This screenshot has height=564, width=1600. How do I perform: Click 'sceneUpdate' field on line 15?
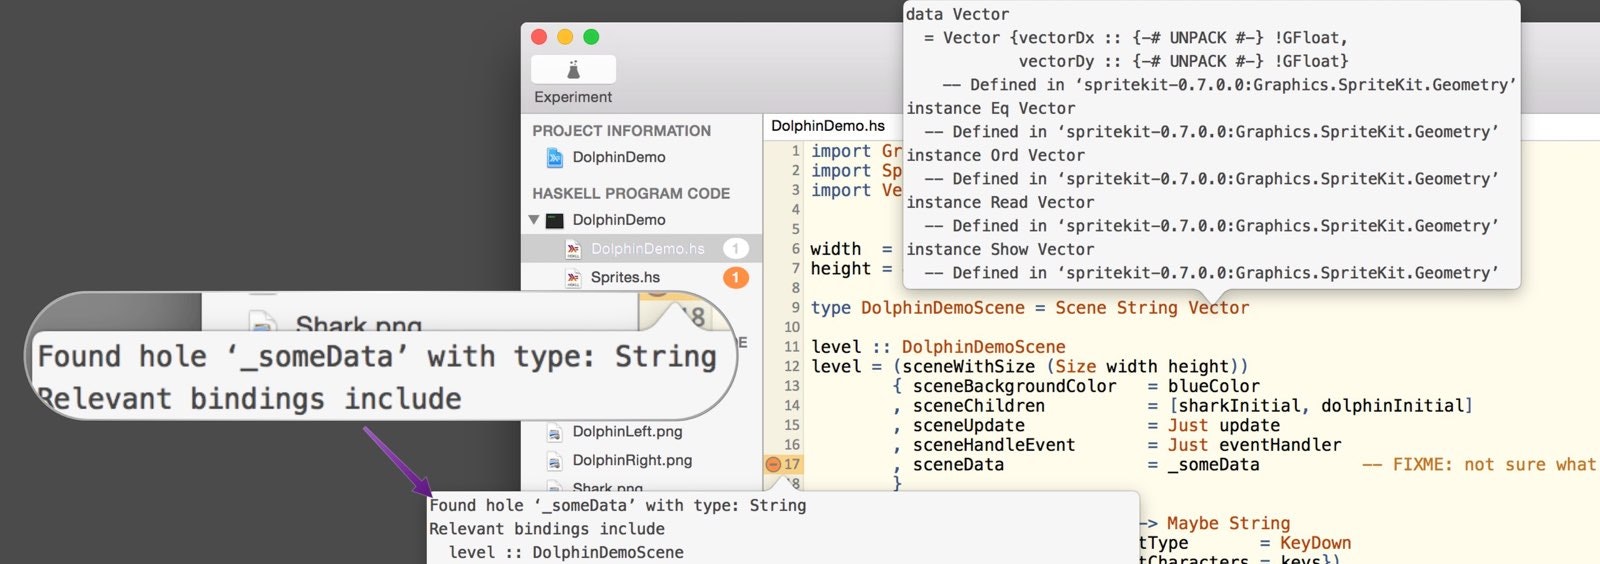tap(968, 426)
